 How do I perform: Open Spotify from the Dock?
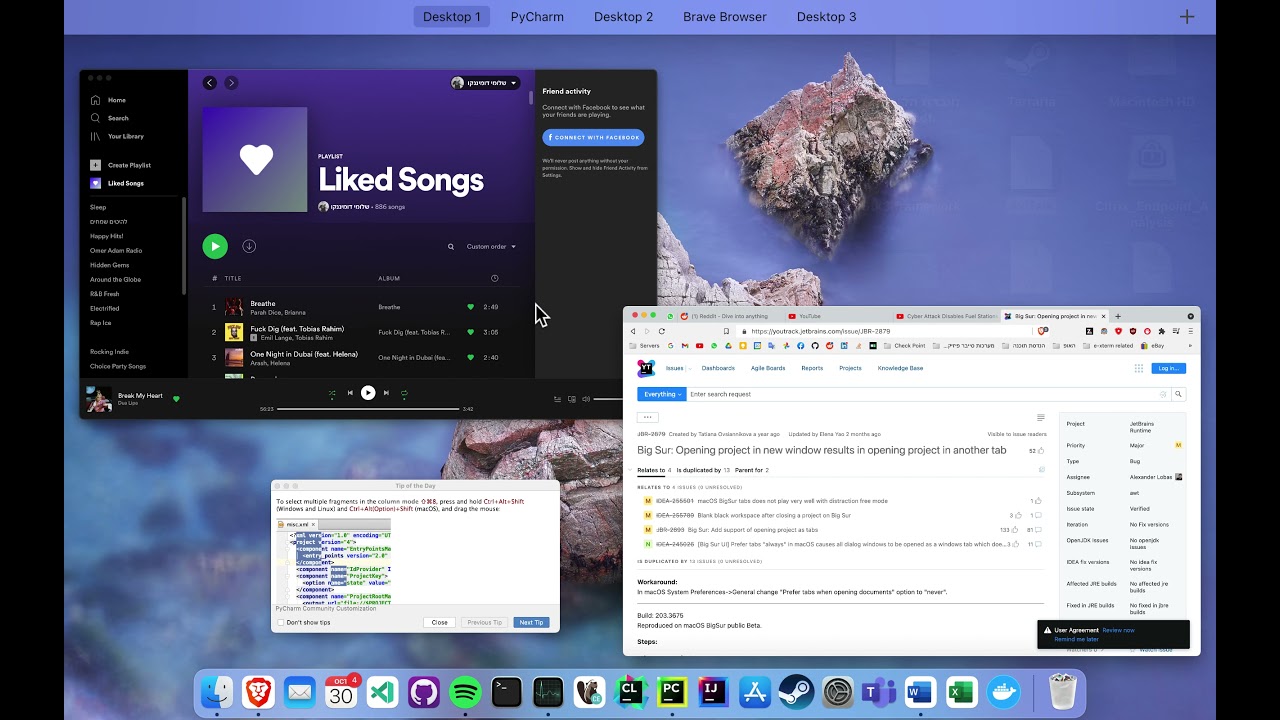[465, 692]
